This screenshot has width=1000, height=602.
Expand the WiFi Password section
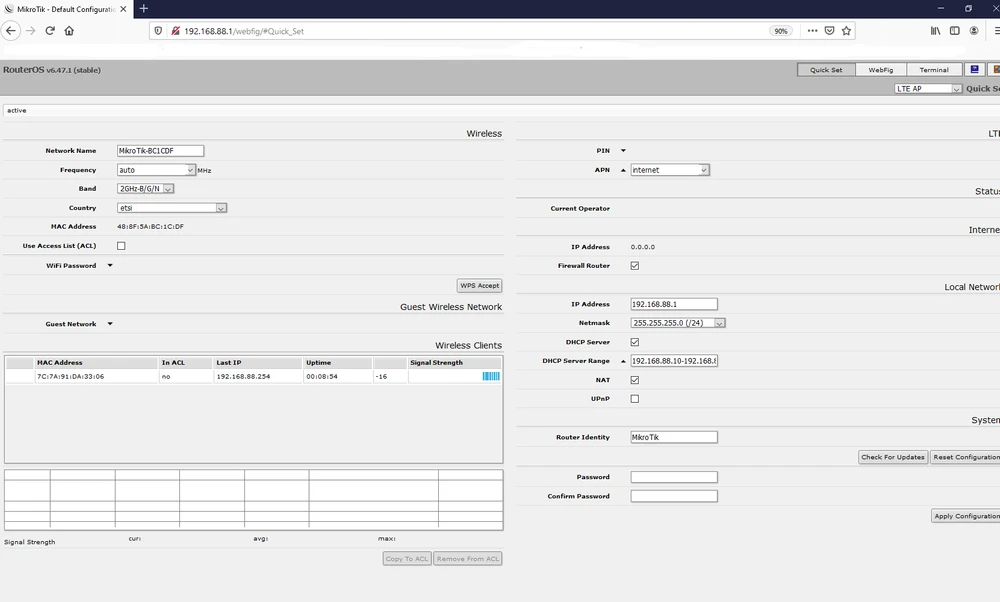pyautogui.click(x=109, y=265)
